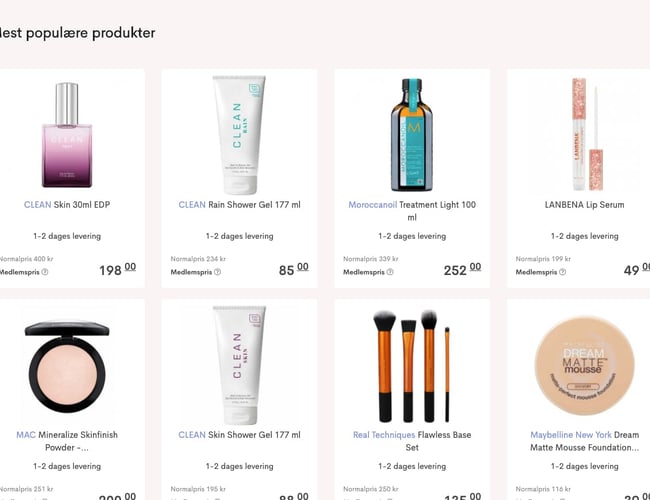Open Maybelline New York Dream Matte Mousse link
Image resolution: width=650 pixels, height=500 pixels.
(x=584, y=441)
